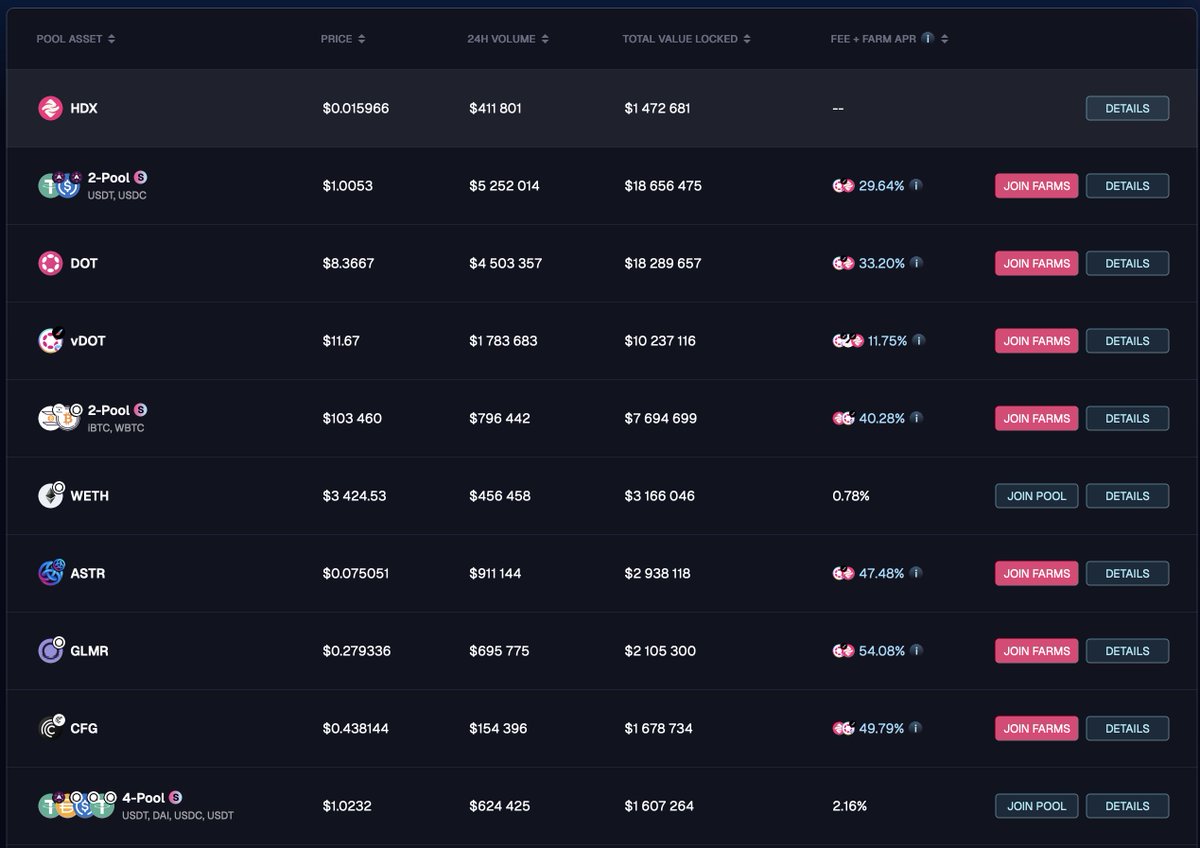This screenshot has height=848, width=1200.
Task: Join farms for CFG
Action: point(1036,728)
